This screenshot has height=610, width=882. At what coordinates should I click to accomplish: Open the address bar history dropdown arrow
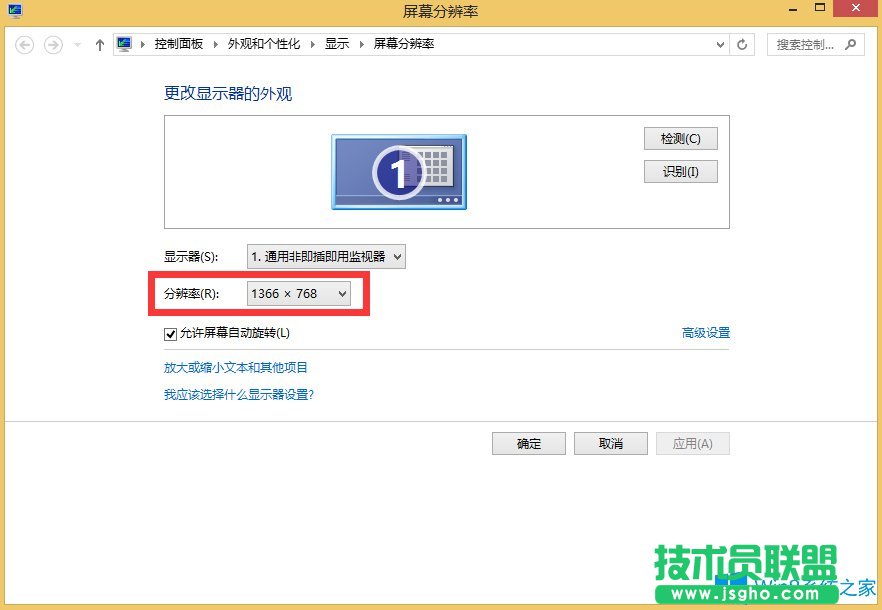click(718, 44)
